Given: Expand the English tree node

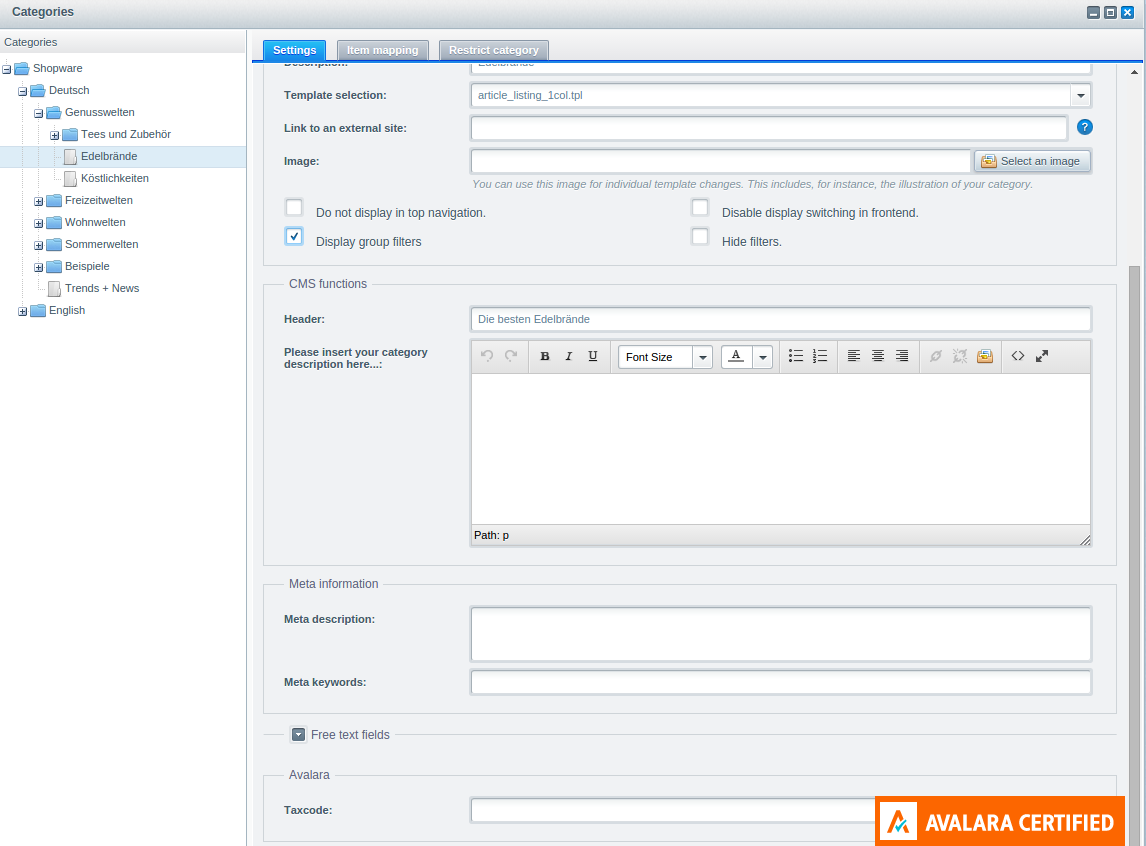Looking at the screenshot, I should pos(23,311).
